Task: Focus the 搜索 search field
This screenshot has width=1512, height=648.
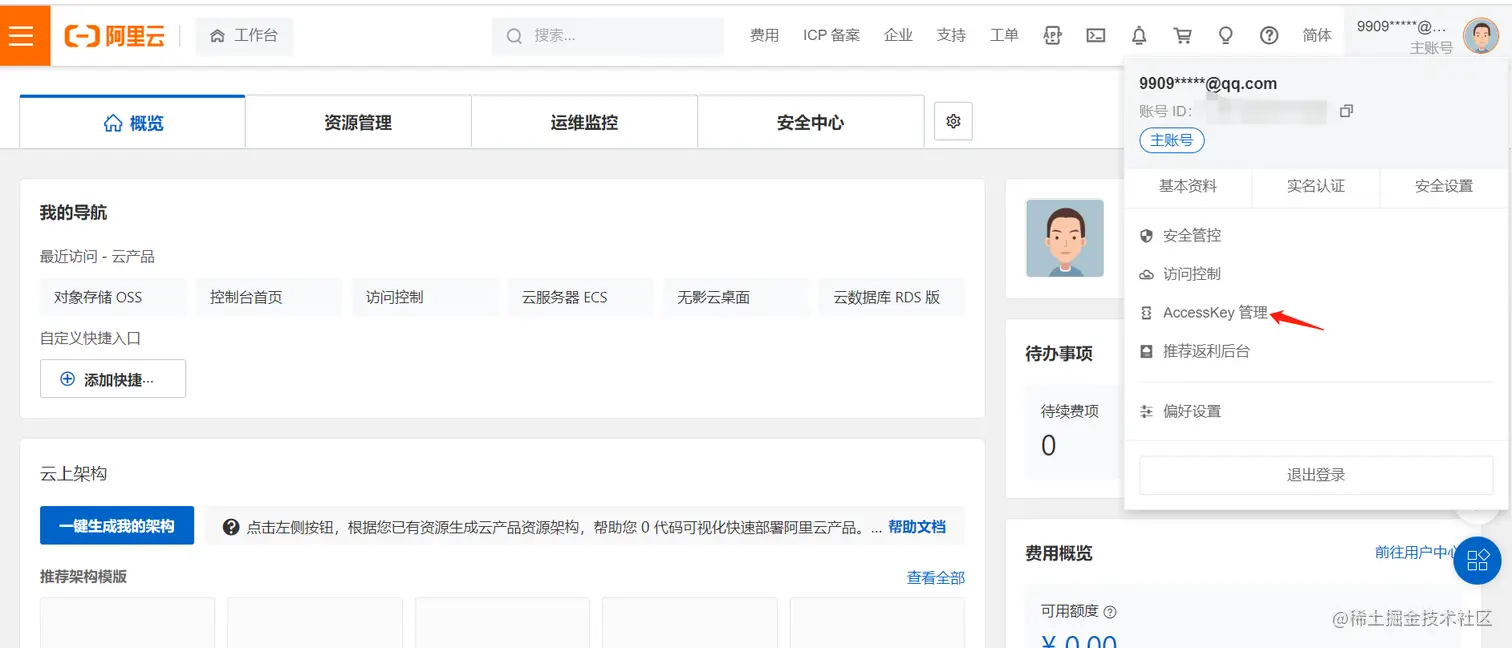Action: click(x=608, y=36)
